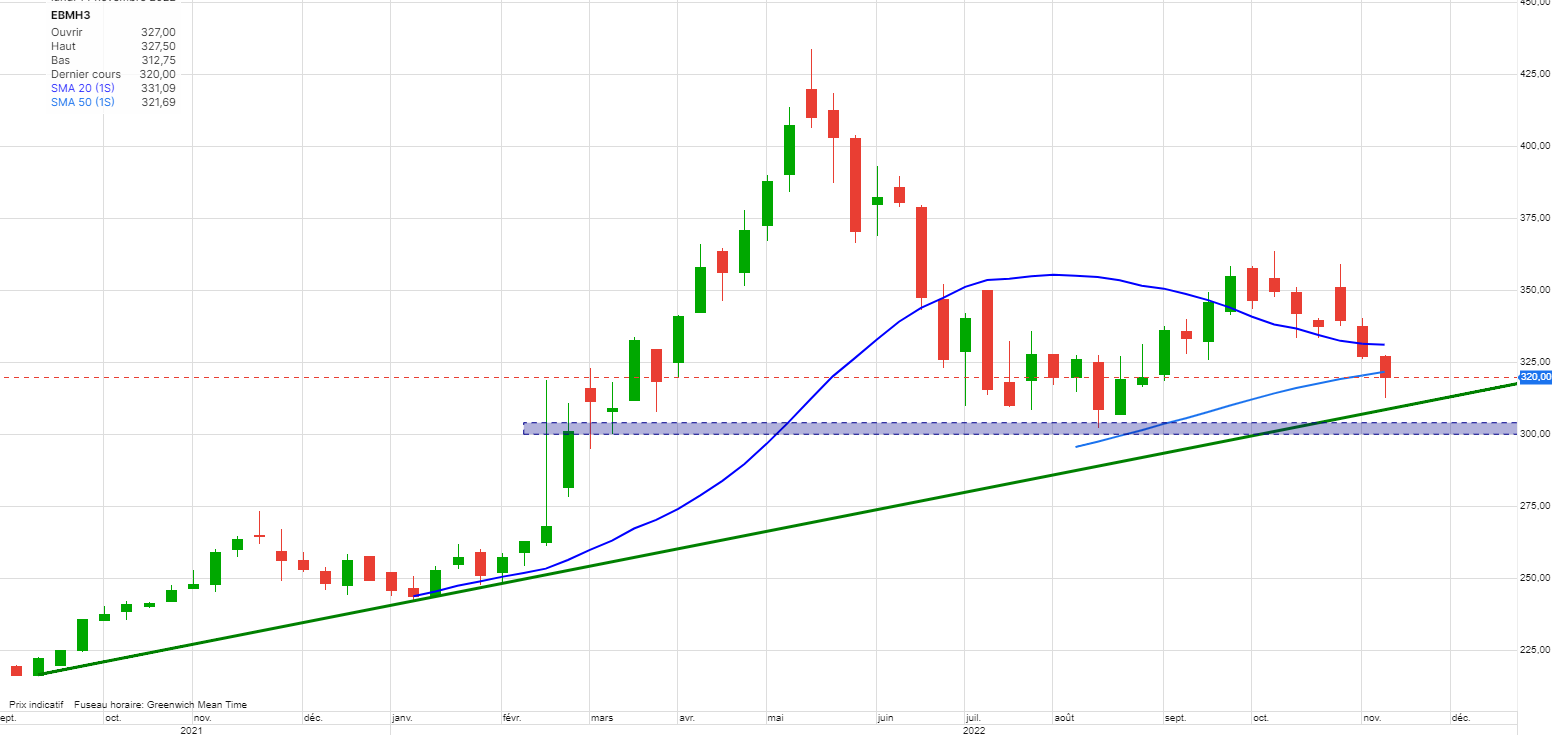Click the 400,00 price level on right axis

(x=1534, y=146)
